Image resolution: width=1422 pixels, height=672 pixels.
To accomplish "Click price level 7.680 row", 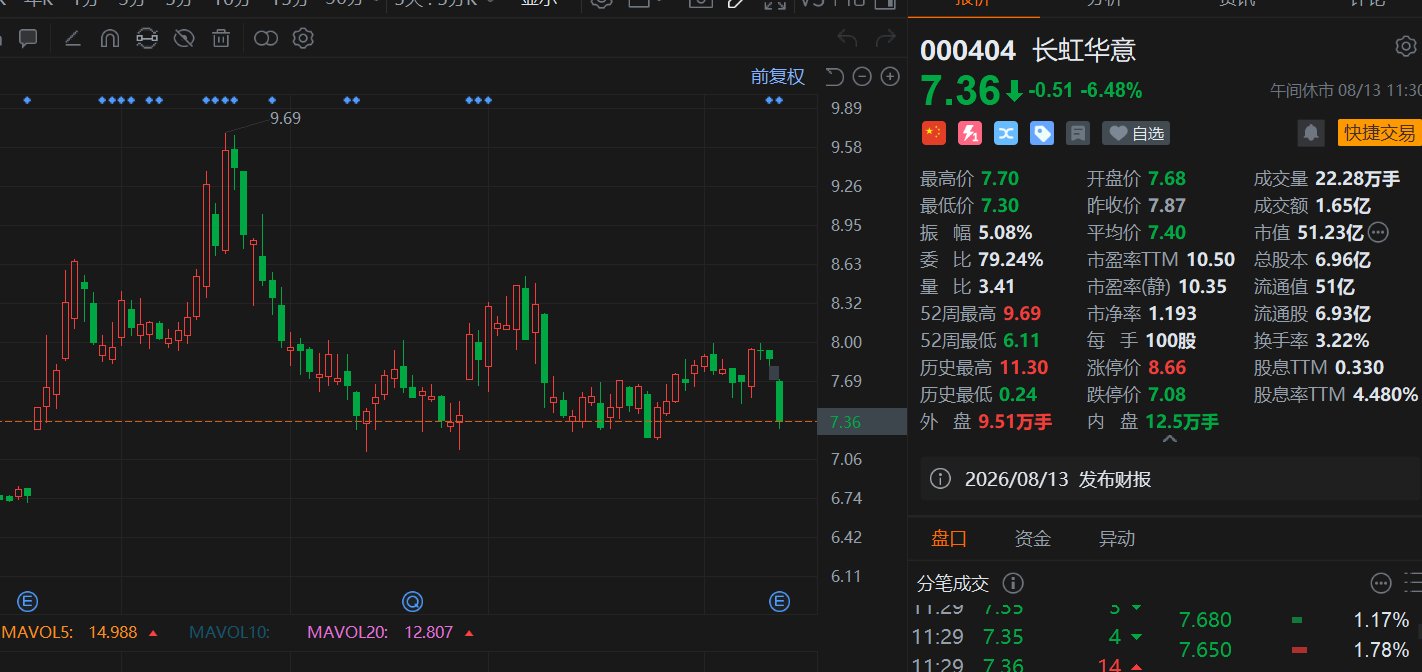I will 1296,619.
